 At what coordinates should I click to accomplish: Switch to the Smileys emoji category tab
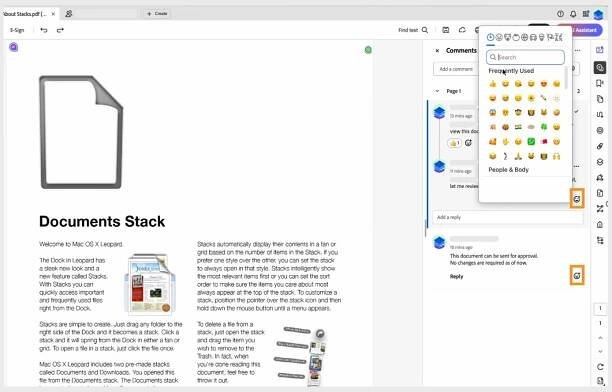499,37
